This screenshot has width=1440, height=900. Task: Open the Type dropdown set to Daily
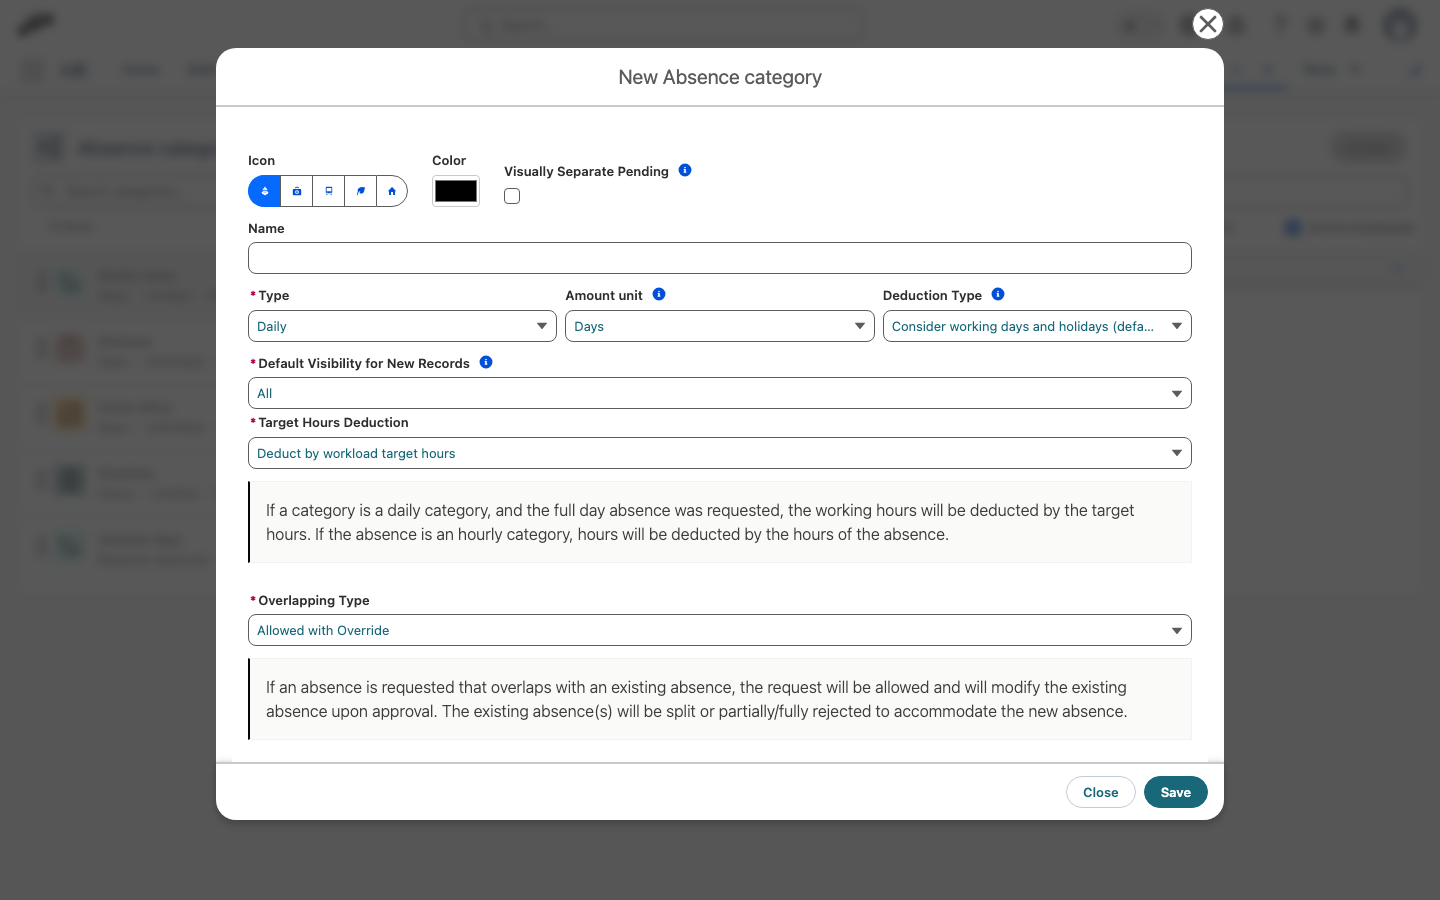point(402,326)
